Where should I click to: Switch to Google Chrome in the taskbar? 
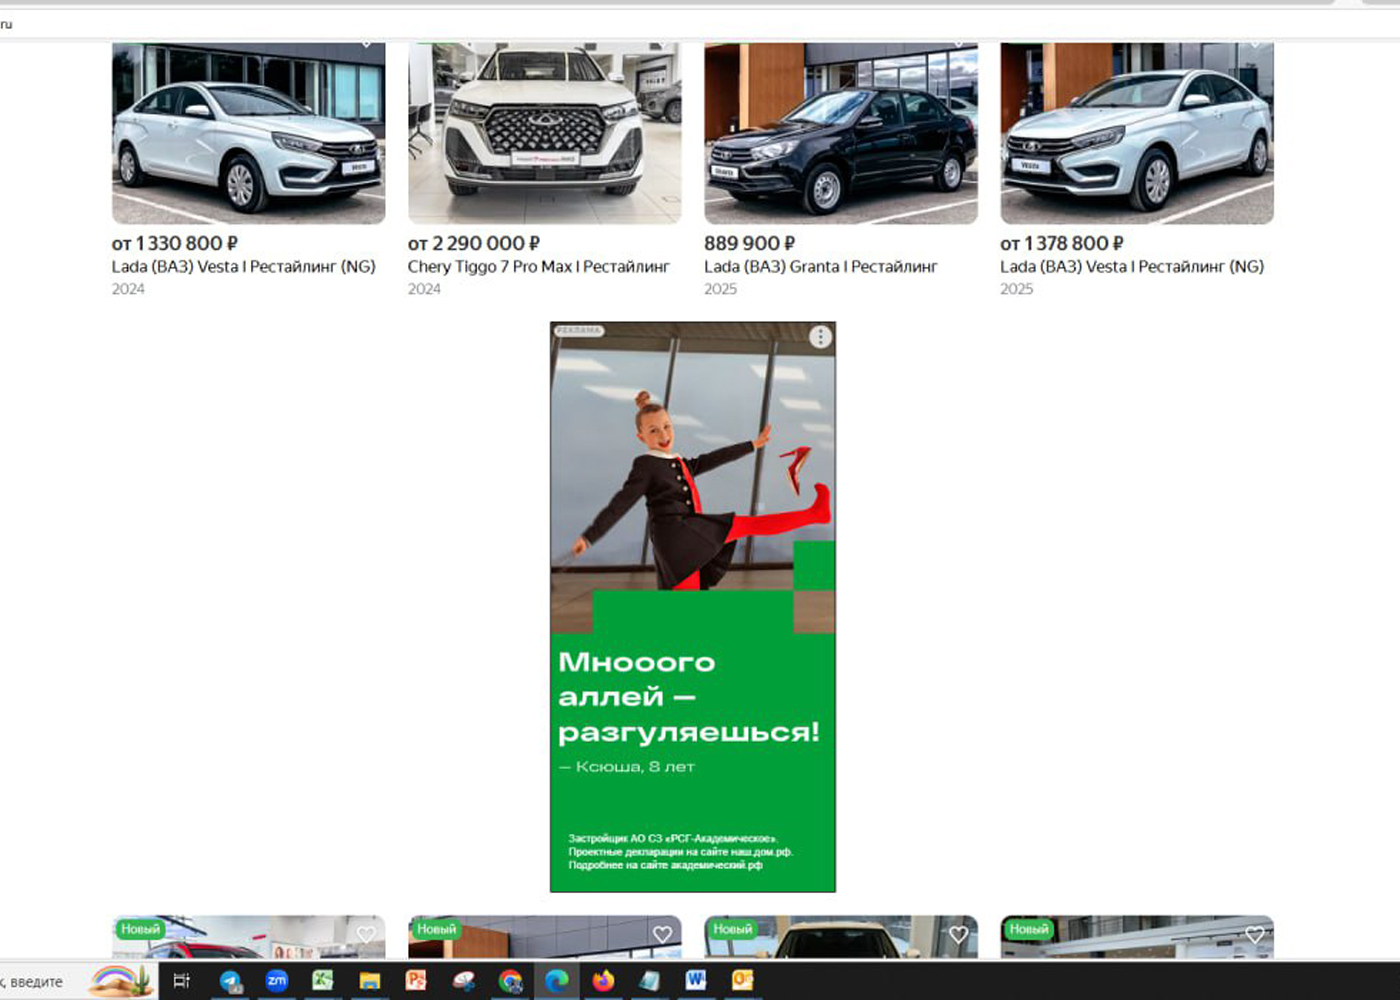click(510, 981)
